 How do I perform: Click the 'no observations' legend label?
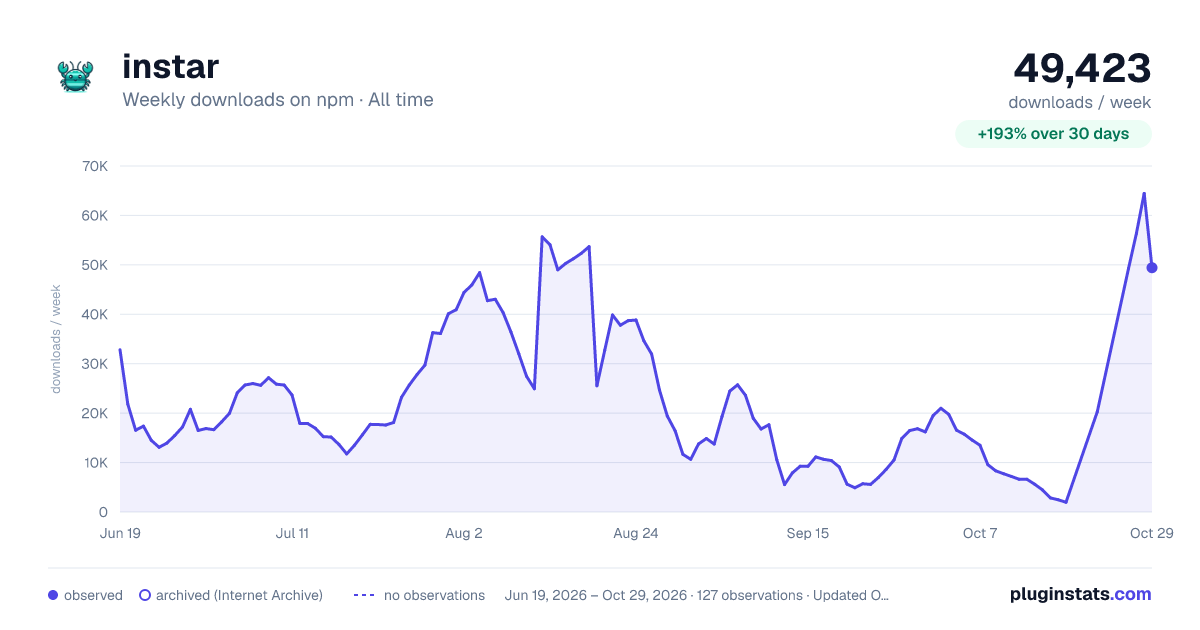tap(434, 595)
